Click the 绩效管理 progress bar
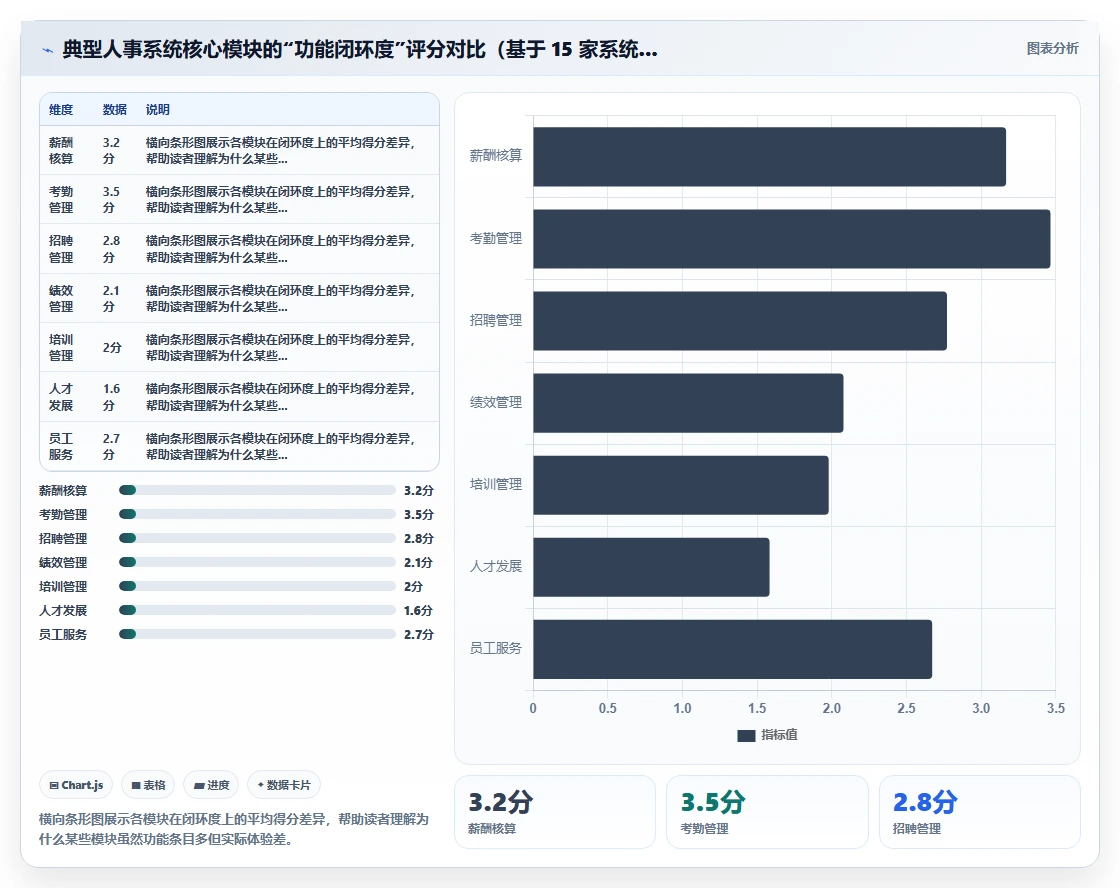The height and width of the screenshot is (888, 1120). 257,562
